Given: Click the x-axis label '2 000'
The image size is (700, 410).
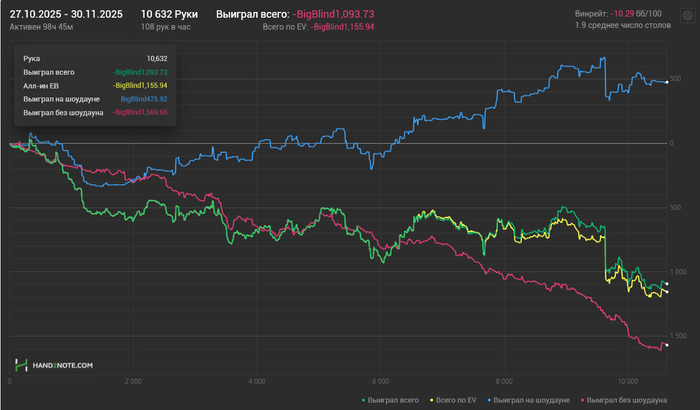Looking at the screenshot, I should pos(133,381).
